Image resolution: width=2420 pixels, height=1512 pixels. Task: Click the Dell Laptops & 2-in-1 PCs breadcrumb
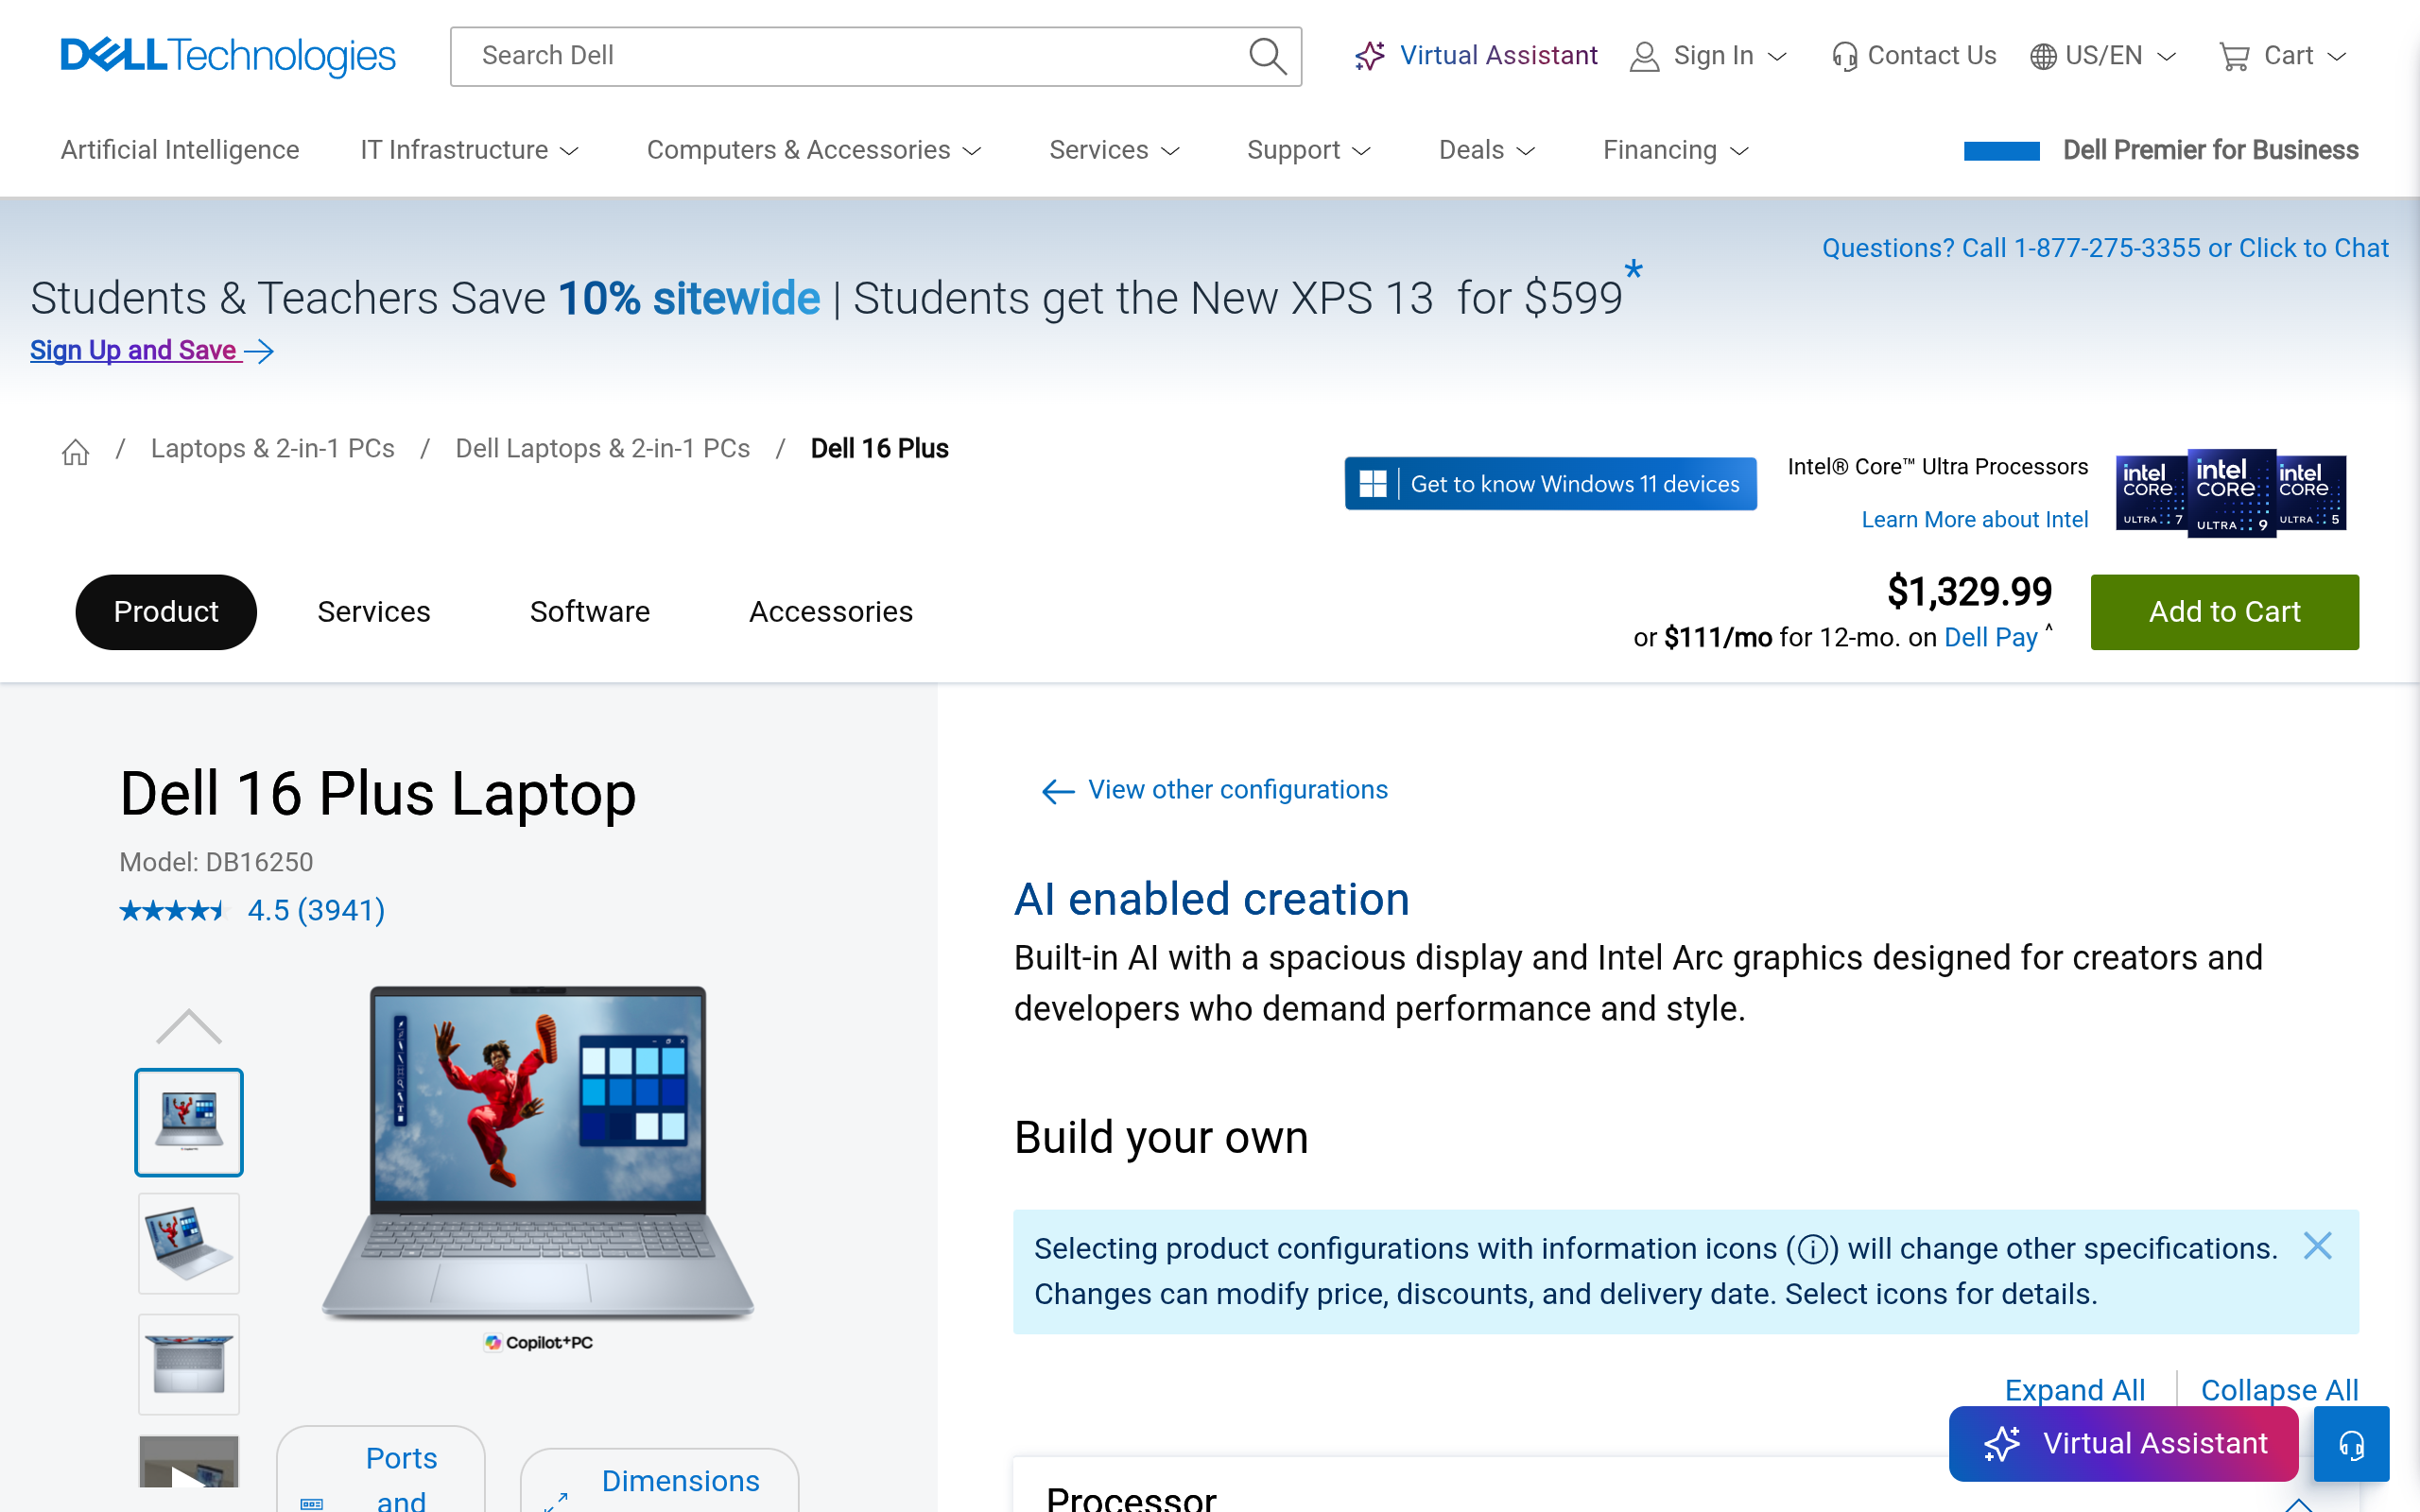pyautogui.click(x=603, y=449)
